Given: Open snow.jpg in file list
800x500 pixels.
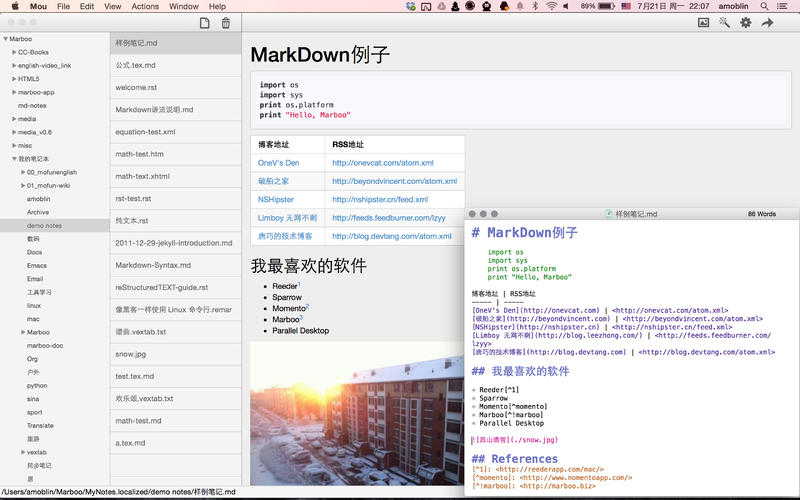Looking at the screenshot, I should [176, 354].
